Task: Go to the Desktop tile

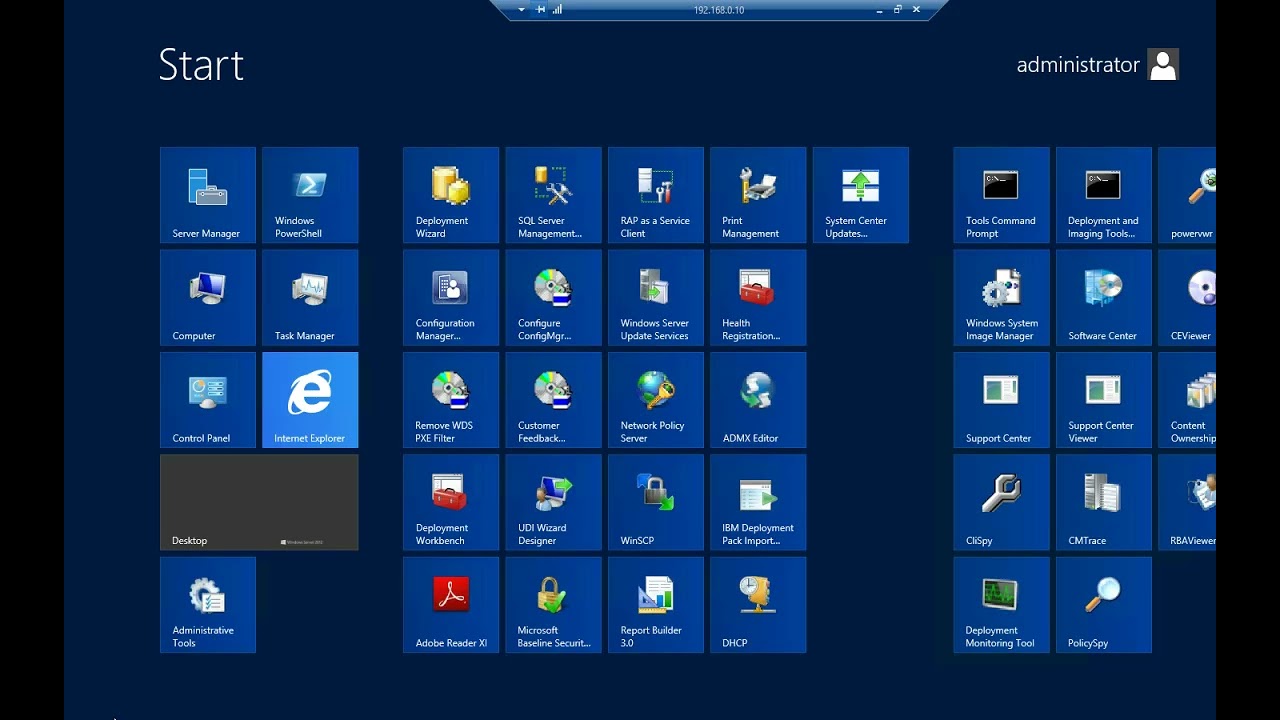Action: 259,502
